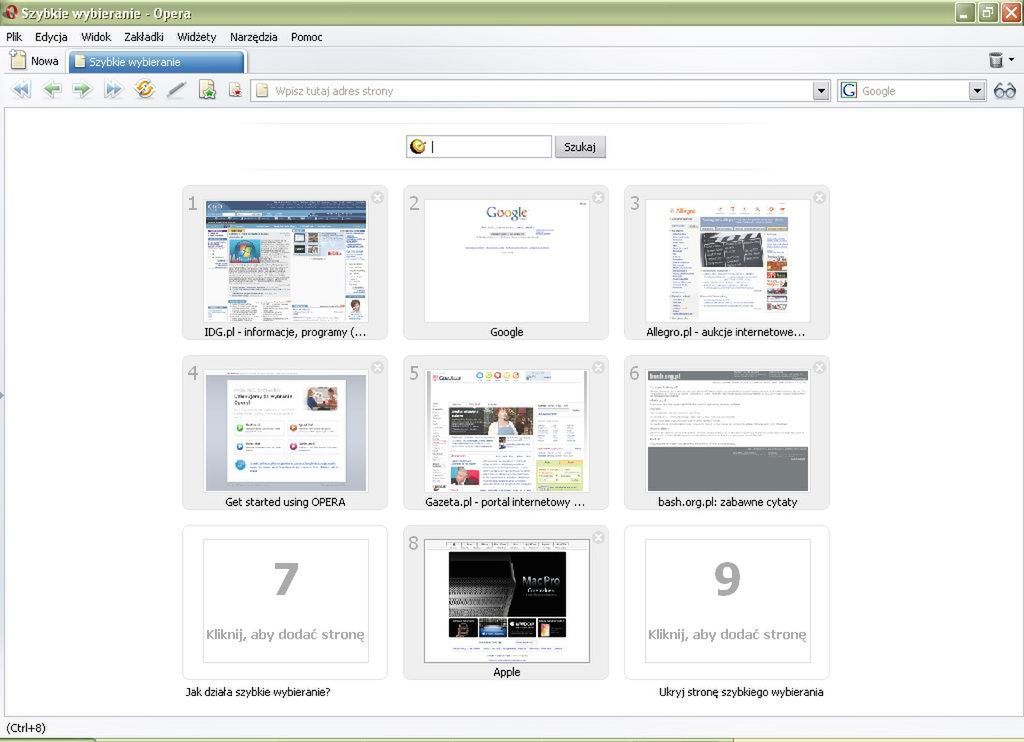Image resolution: width=1024 pixels, height=742 pixels.
Task: Click the glasses quick-find icon
Action: coord(1005,90)
